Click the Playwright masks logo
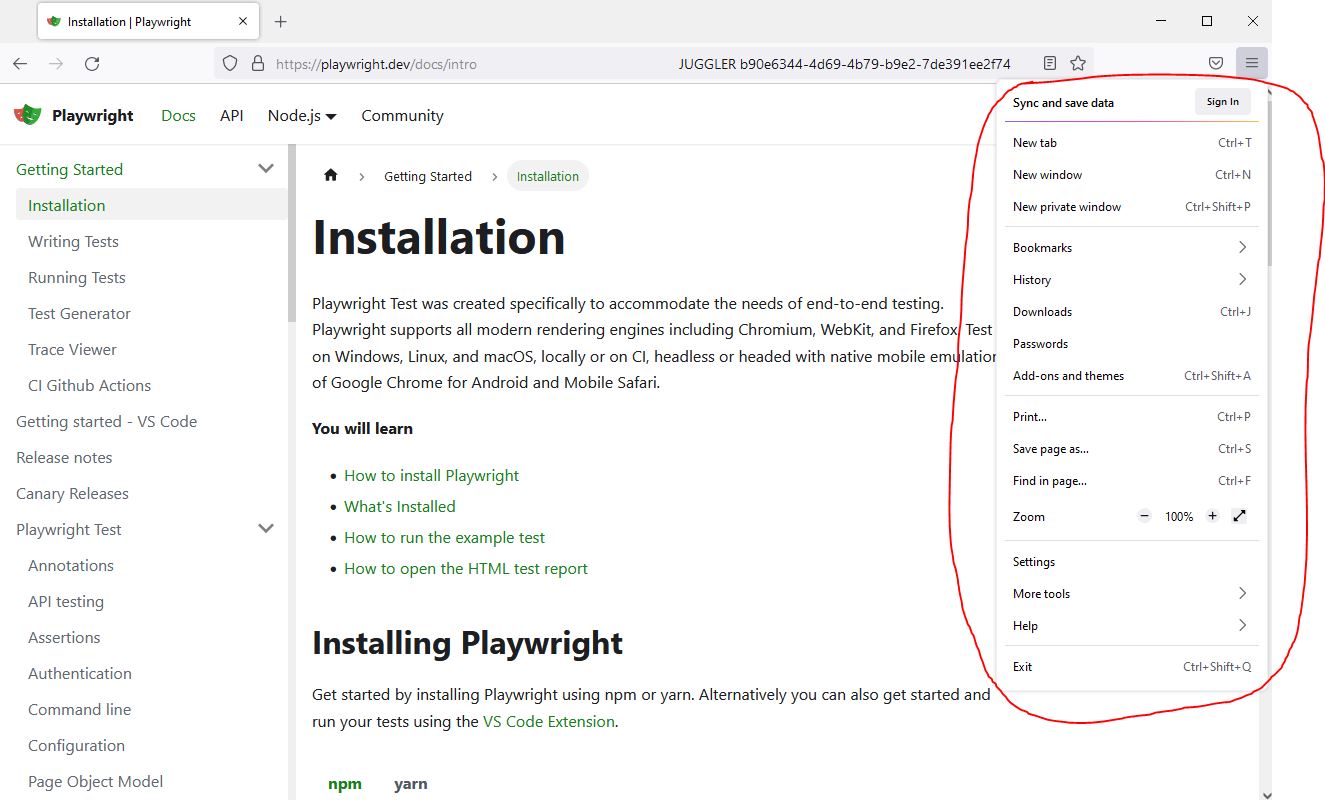1325x800 pixels. pos(27,114)
